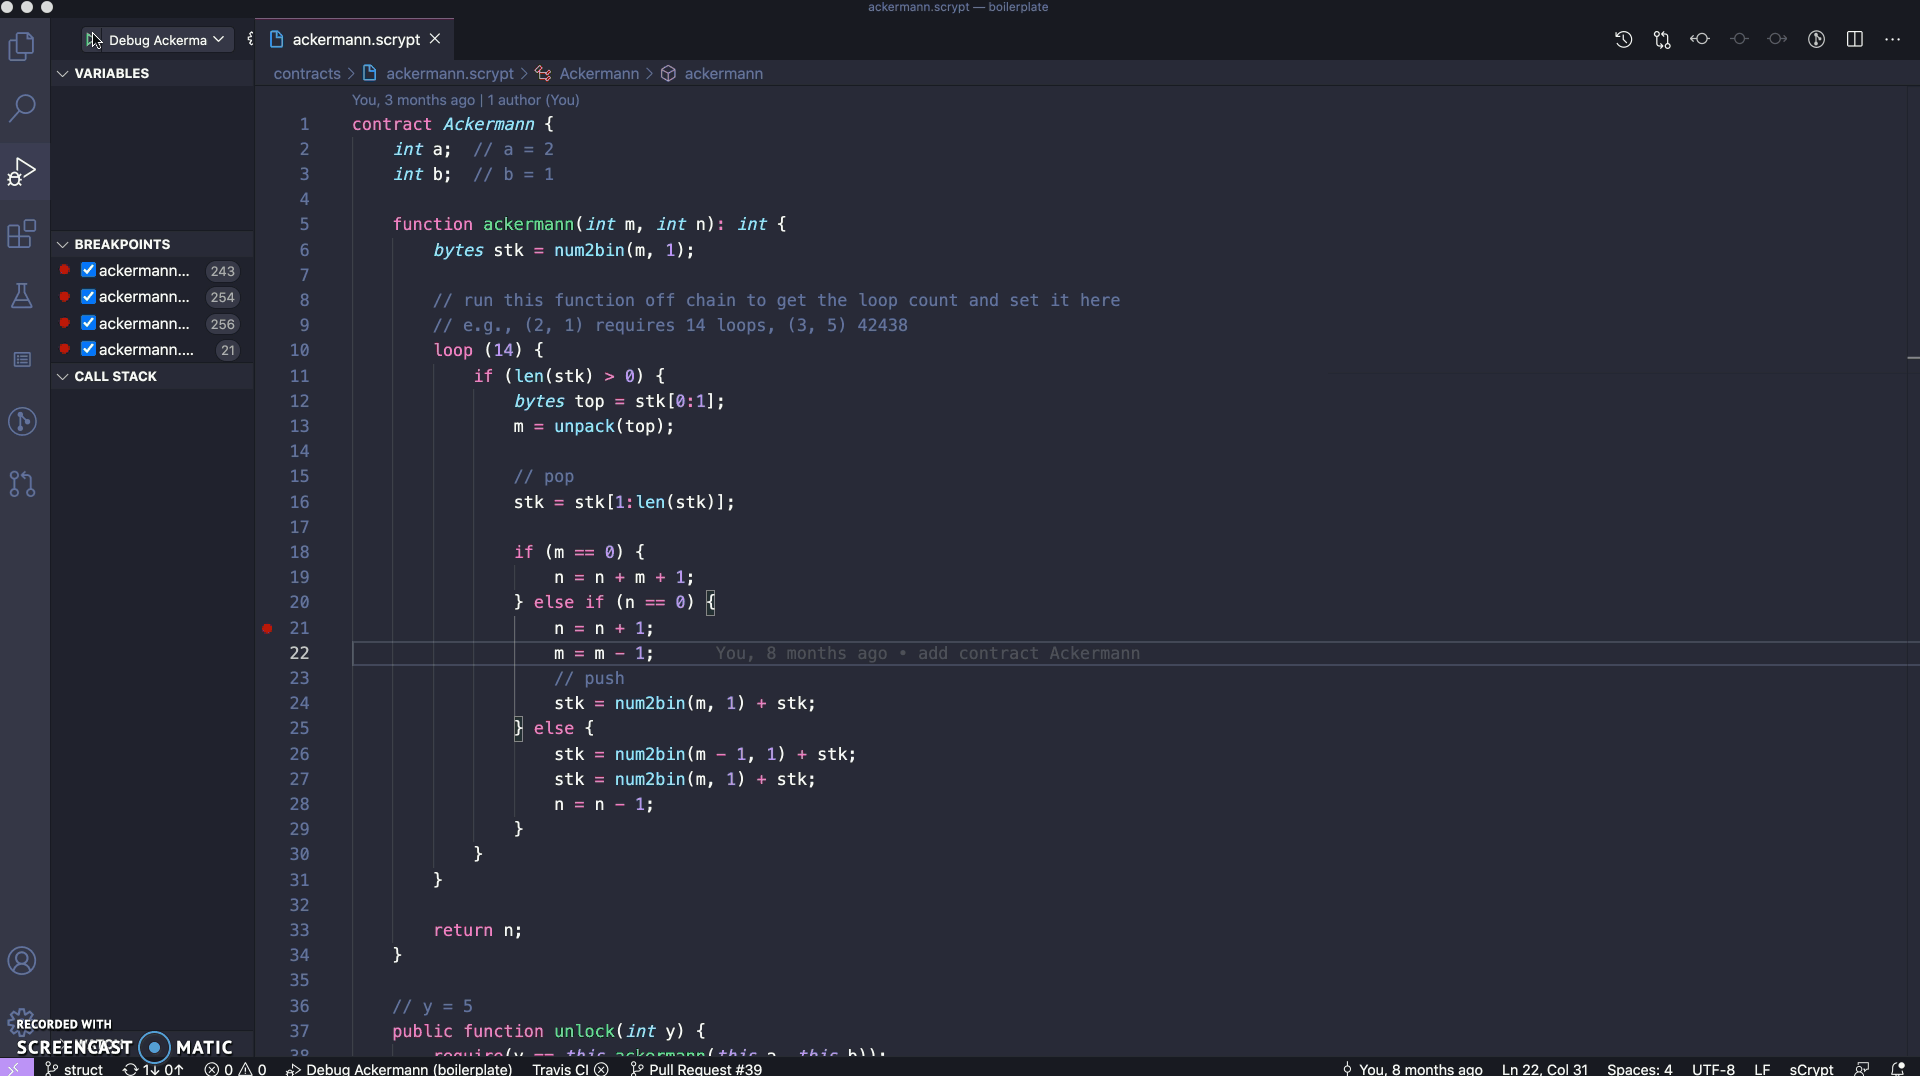The image size is (1920, 1076).
Task: Open the editor More Actions menu
Action: pyautogui.click(x=1892, y=39)
